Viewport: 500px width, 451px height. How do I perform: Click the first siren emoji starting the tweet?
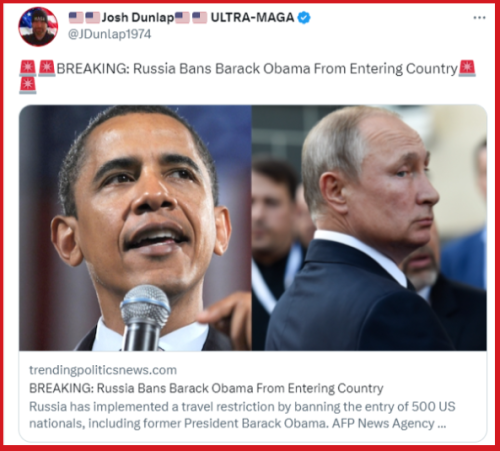[28, 68]
